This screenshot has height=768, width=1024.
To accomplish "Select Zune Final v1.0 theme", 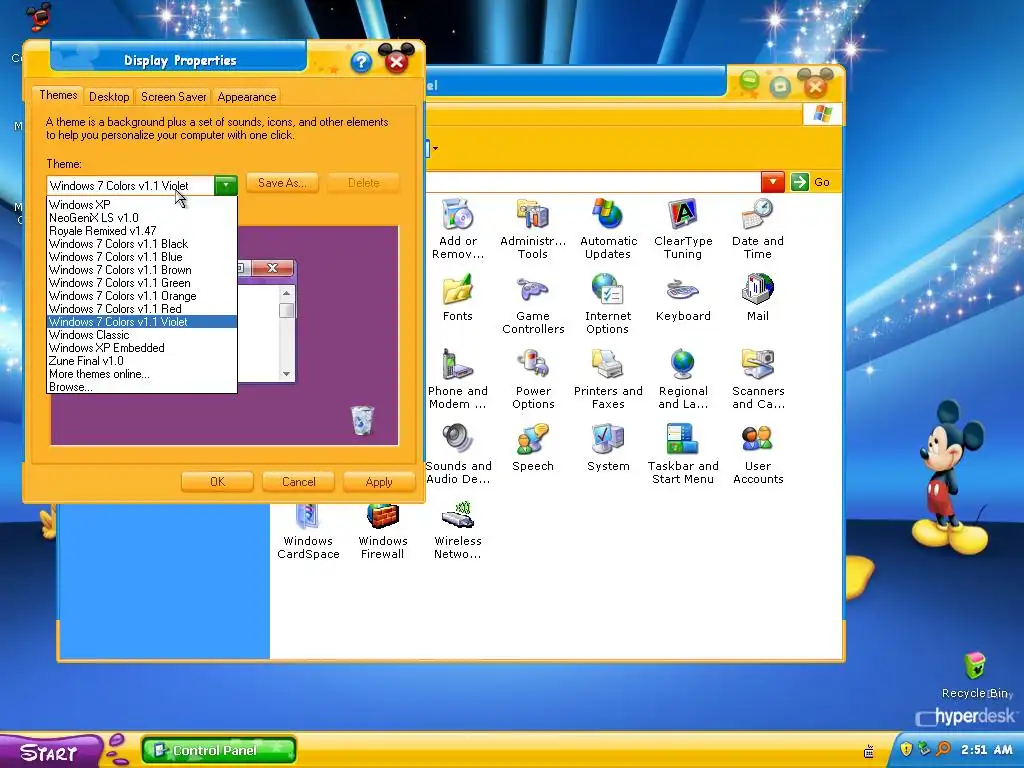I will click(x=142, y=361).
